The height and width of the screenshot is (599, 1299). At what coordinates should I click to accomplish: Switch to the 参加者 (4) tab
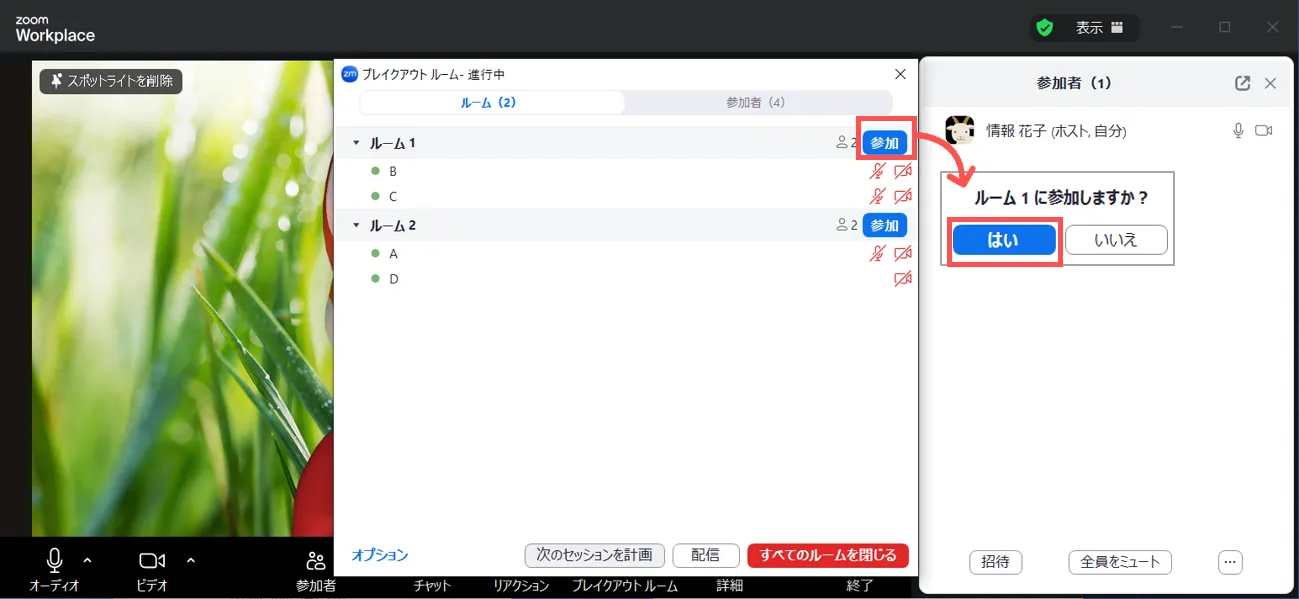pos(755,103)
